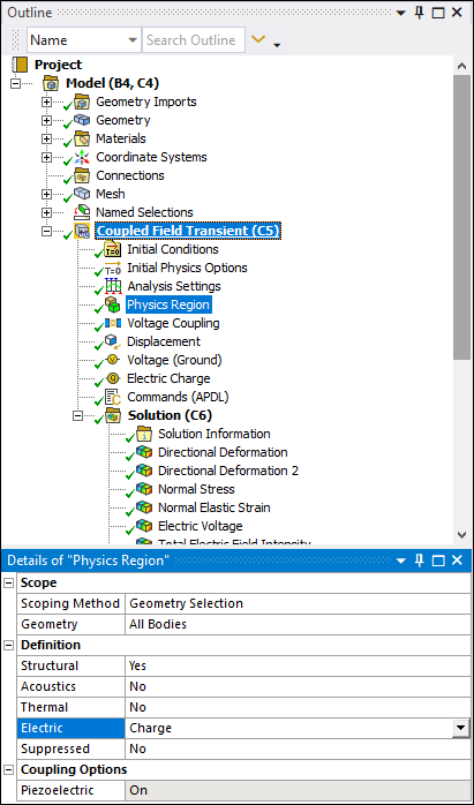Viewport: 474px width, 805px height.
Task: Open the Outline panel options menu arrow
Action: coord(401,13)
